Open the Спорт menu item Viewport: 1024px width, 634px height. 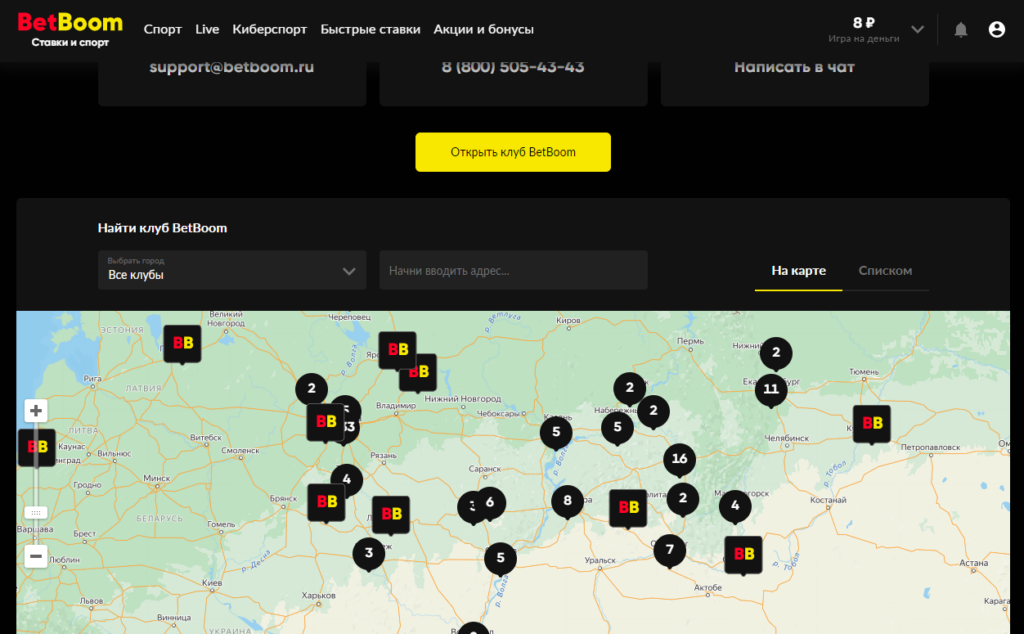click(x=163, y=29)
